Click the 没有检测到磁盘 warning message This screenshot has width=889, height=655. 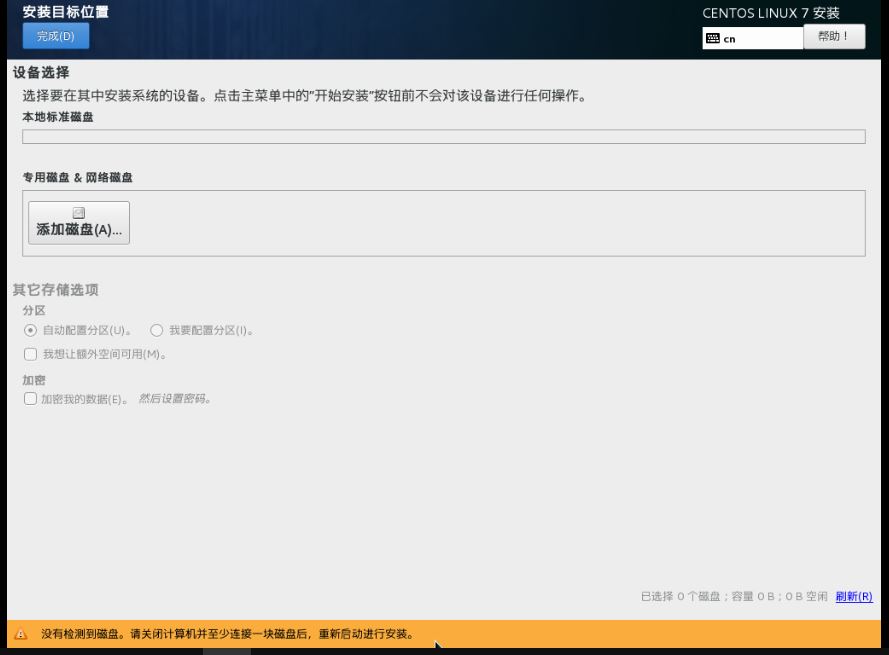point(227,634)
